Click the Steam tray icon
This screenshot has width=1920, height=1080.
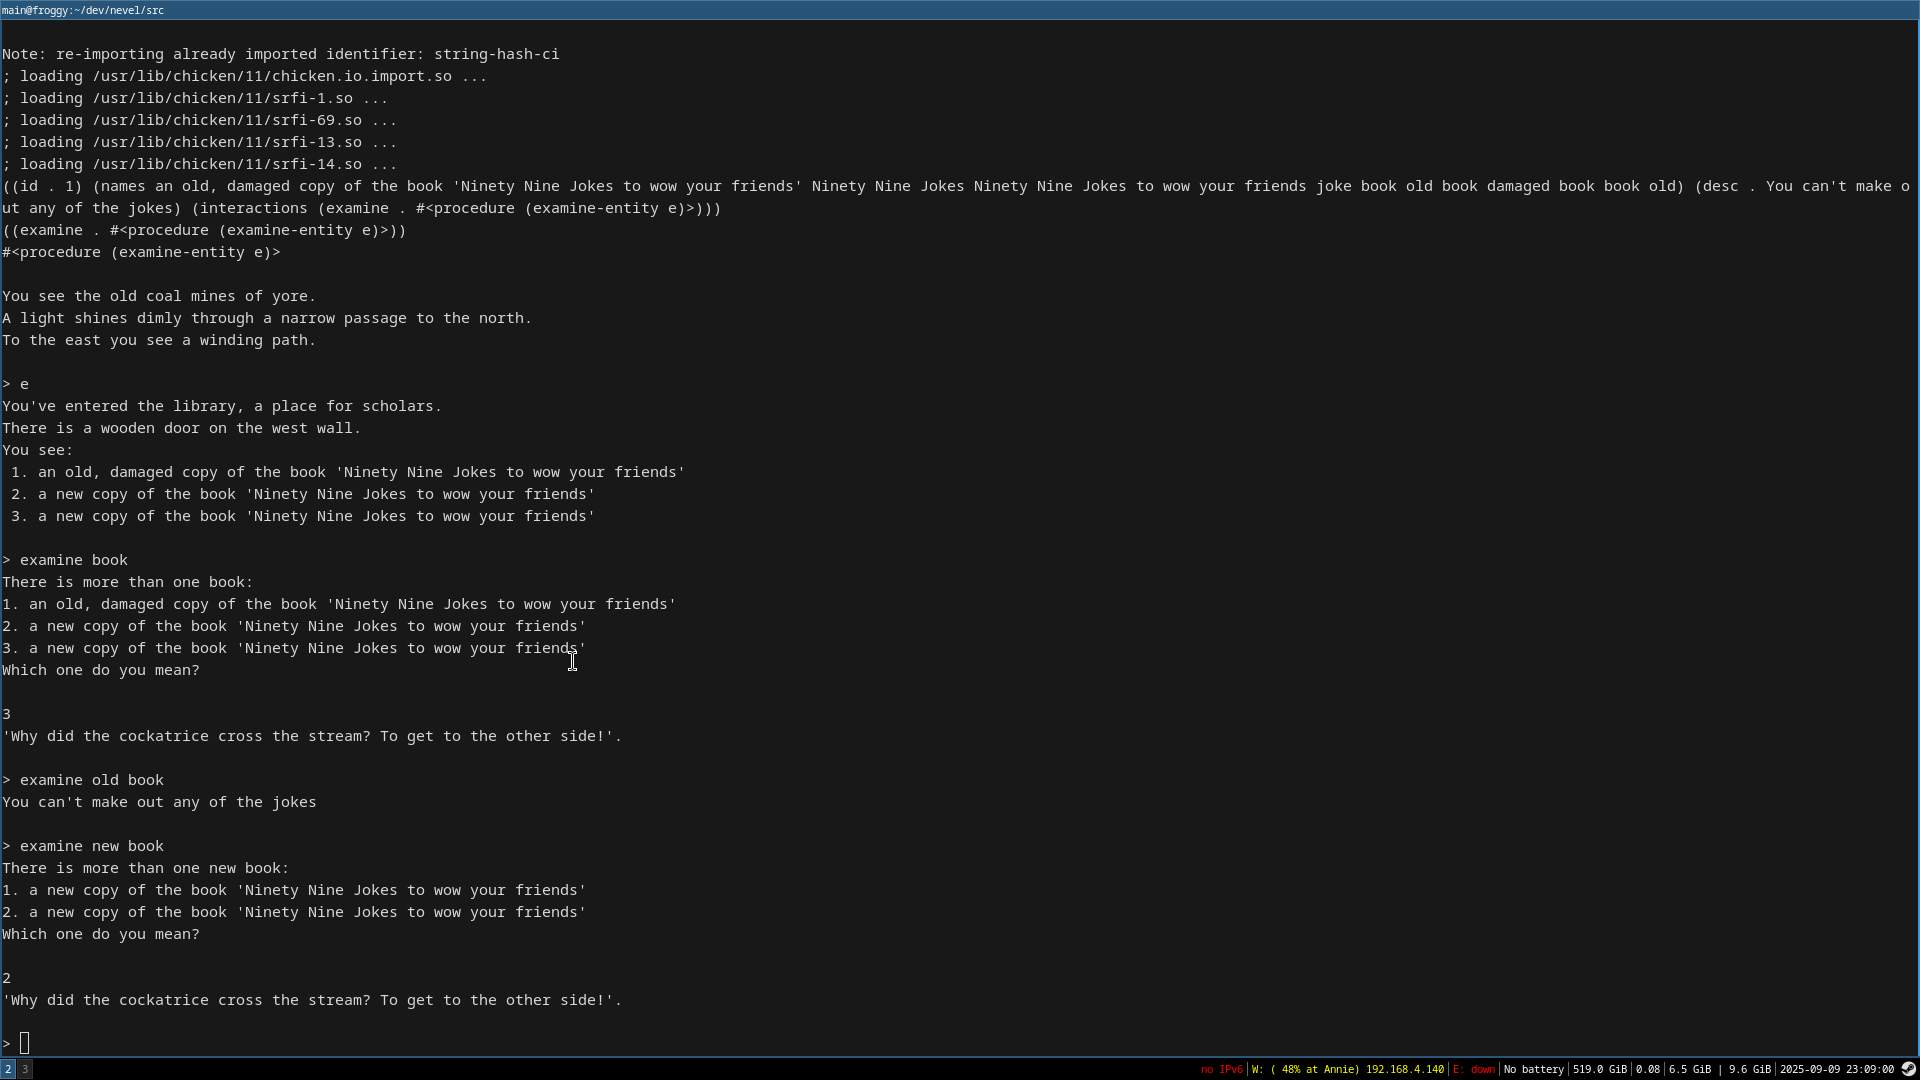pyautogui.click(x=1908, y=1069)
